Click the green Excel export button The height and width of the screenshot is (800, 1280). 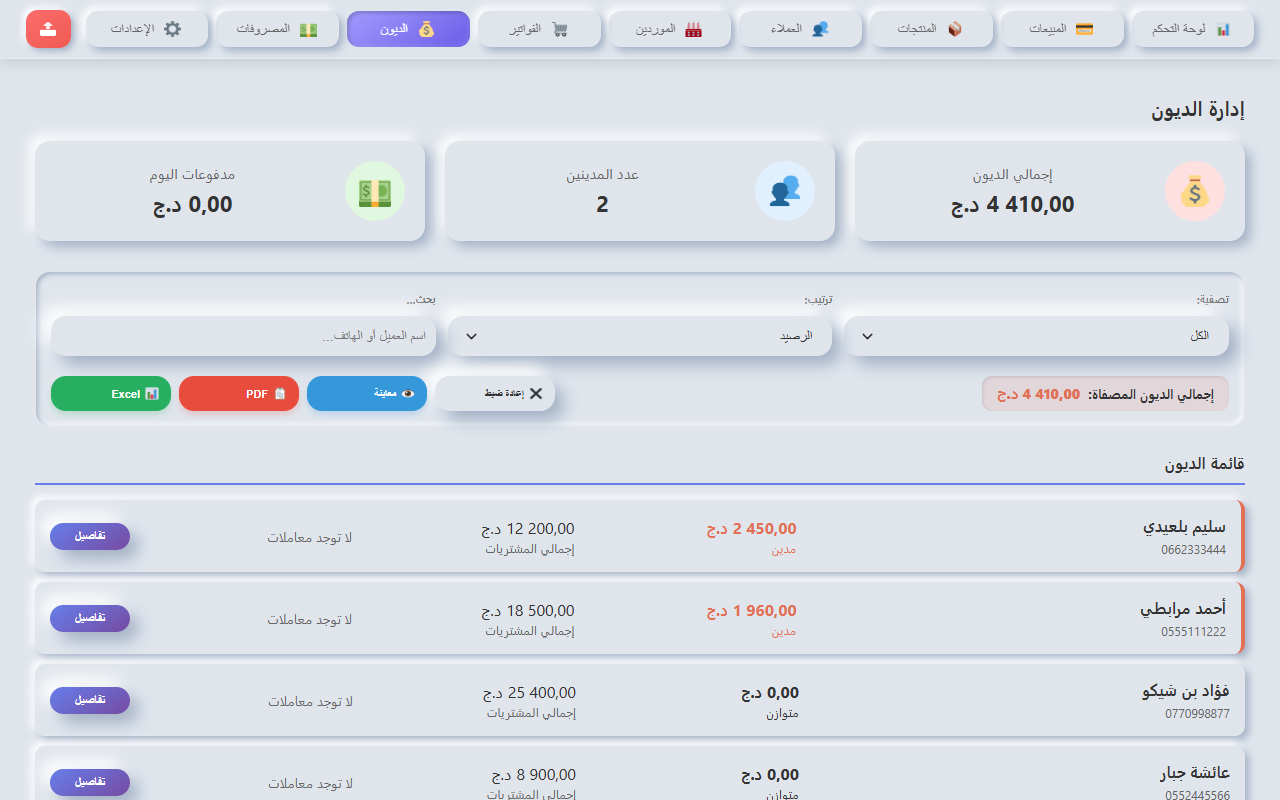tap(111, 394)
